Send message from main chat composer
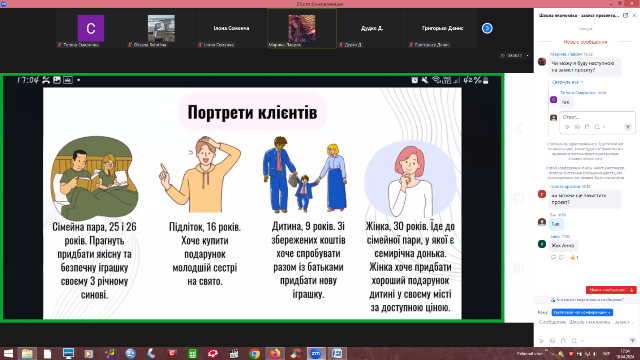The height and width of the screenshot is (360, 640). click(632, 340)
